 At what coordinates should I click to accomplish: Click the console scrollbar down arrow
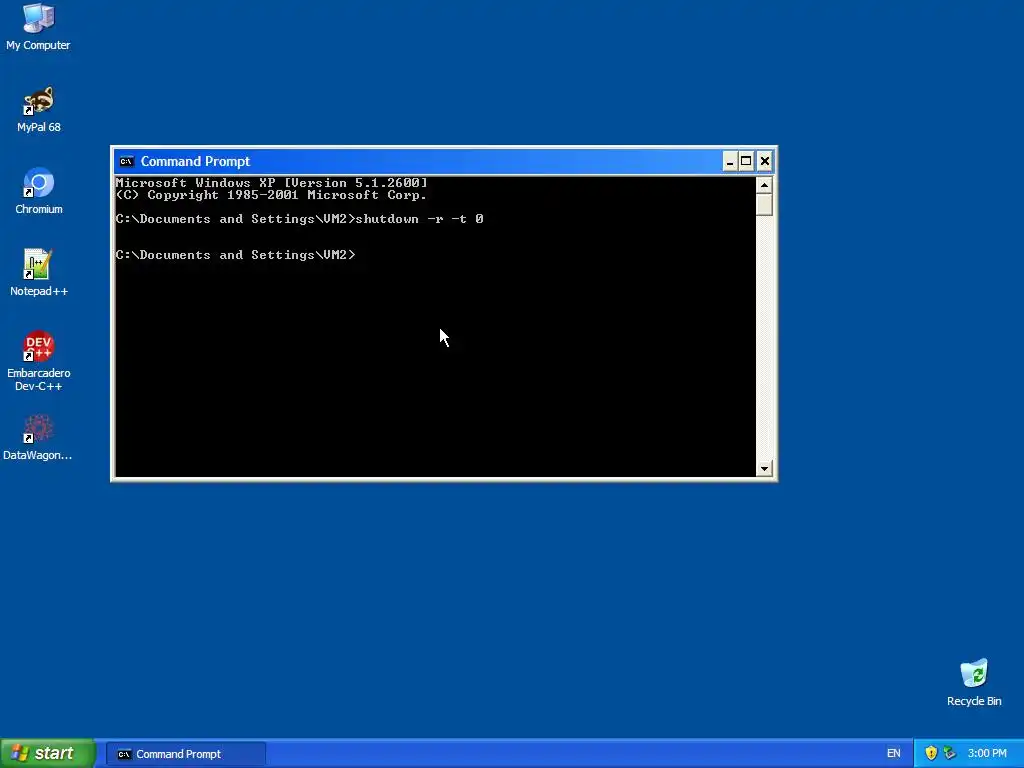(764, 468)
